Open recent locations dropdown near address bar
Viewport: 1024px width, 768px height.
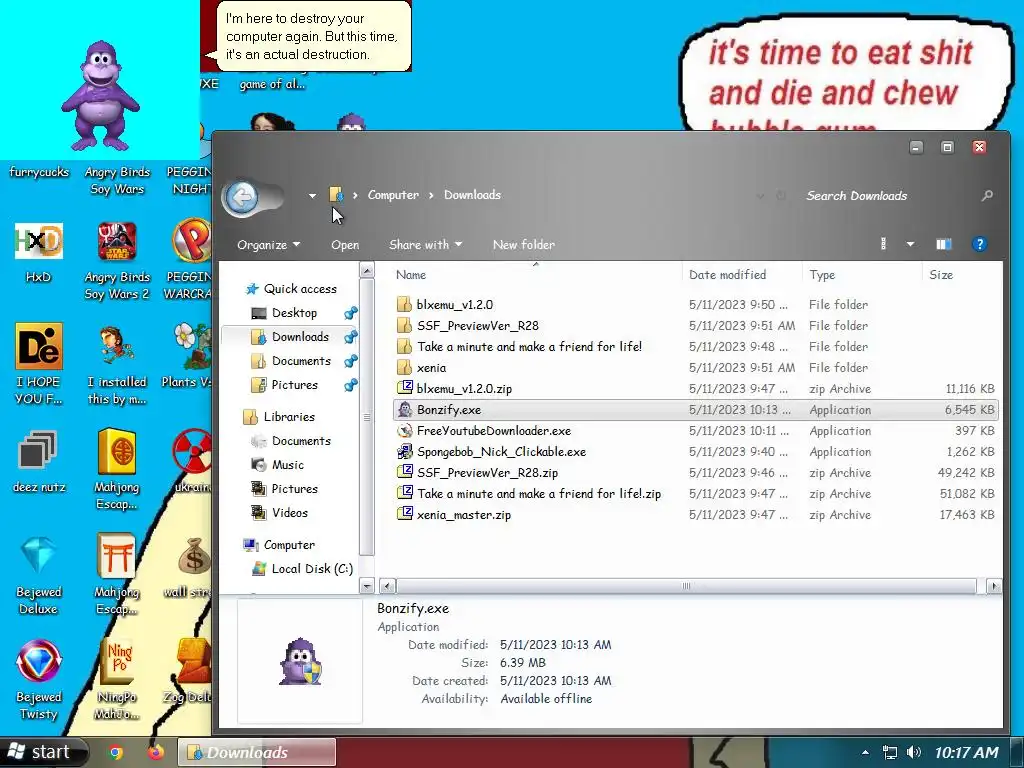[x=312, y=195]
